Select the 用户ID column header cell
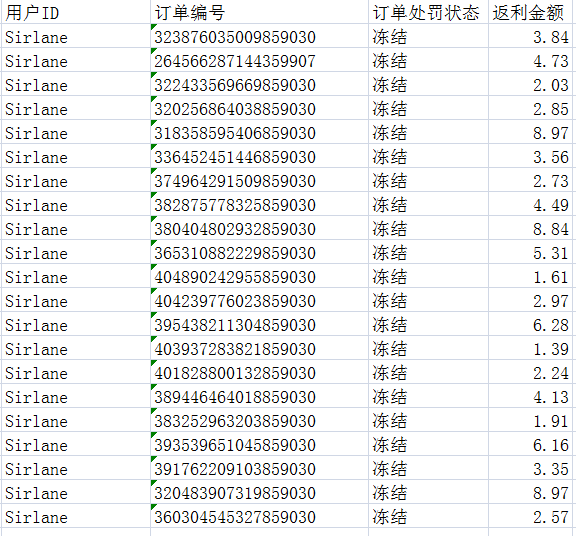This screenshot has width=576, height=536. (76, 12)
